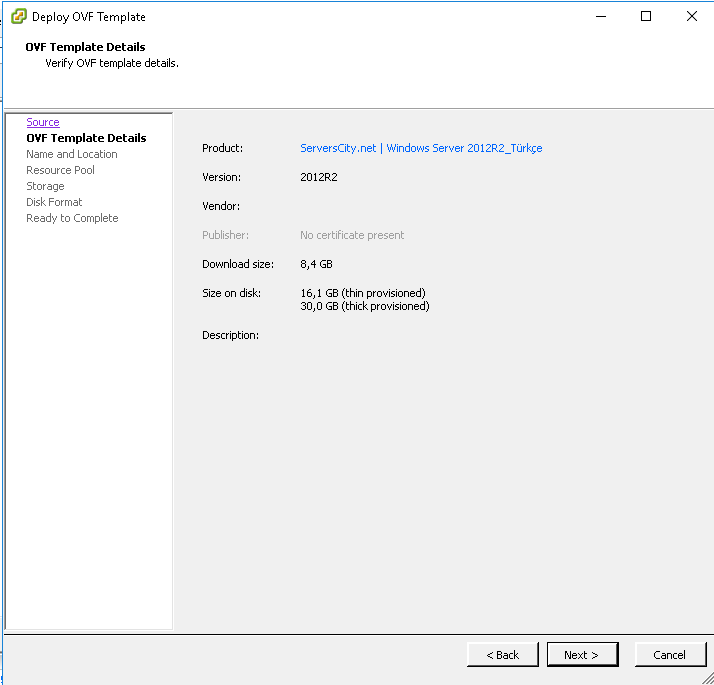Click the 16,1 GB thin provisioned text
The width and height of the screenshot is (714, 685).
click(363, 293)
